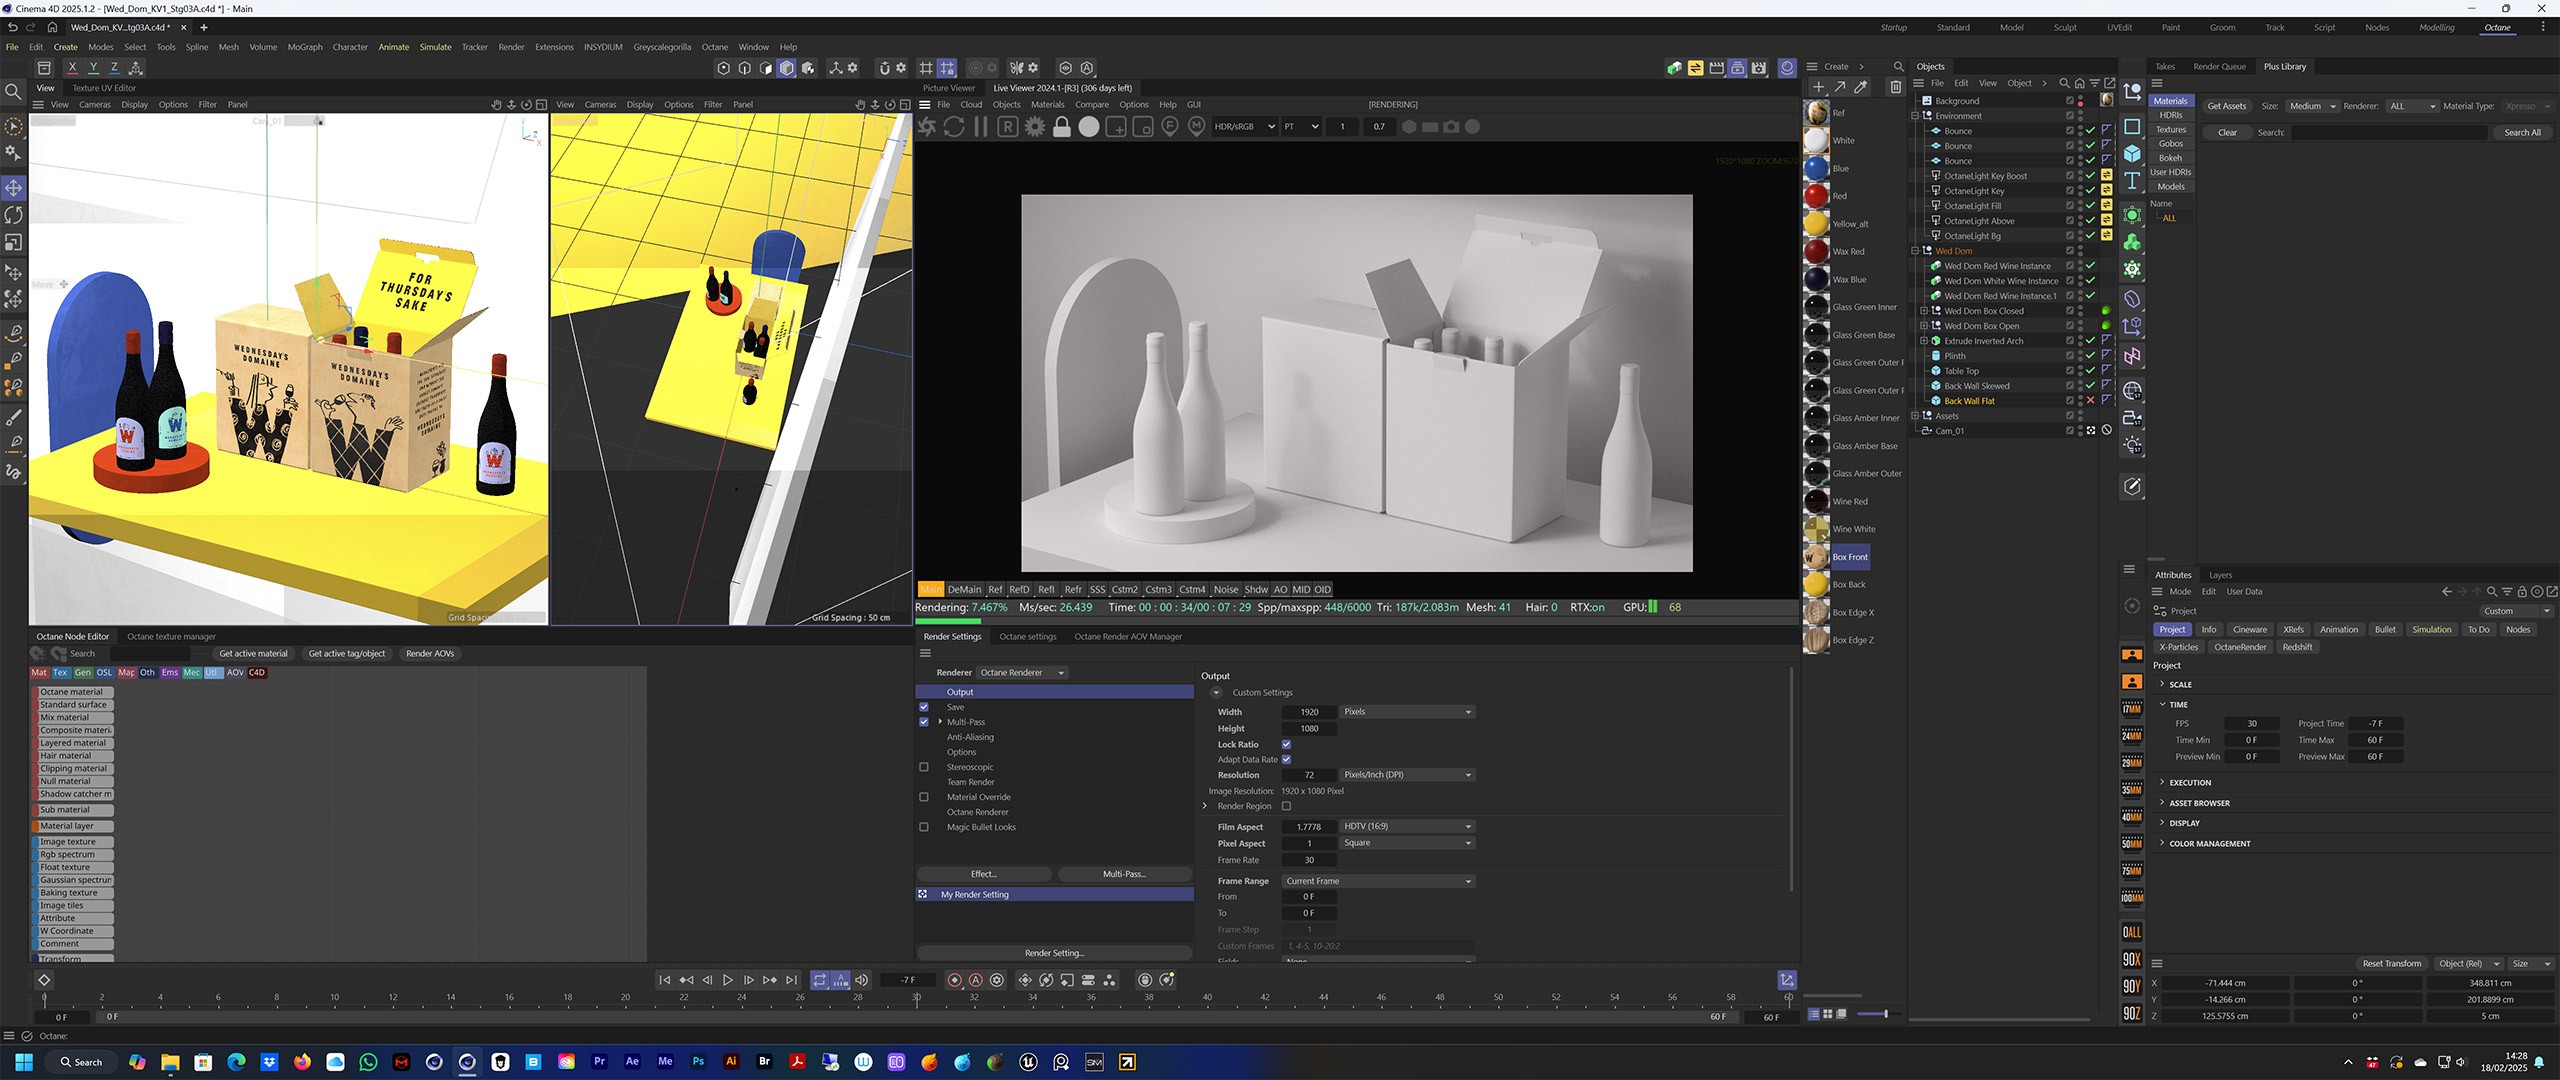Click the Get active material button
The height and width of the screenshot is (1080, 2560).
coord(253,654)
